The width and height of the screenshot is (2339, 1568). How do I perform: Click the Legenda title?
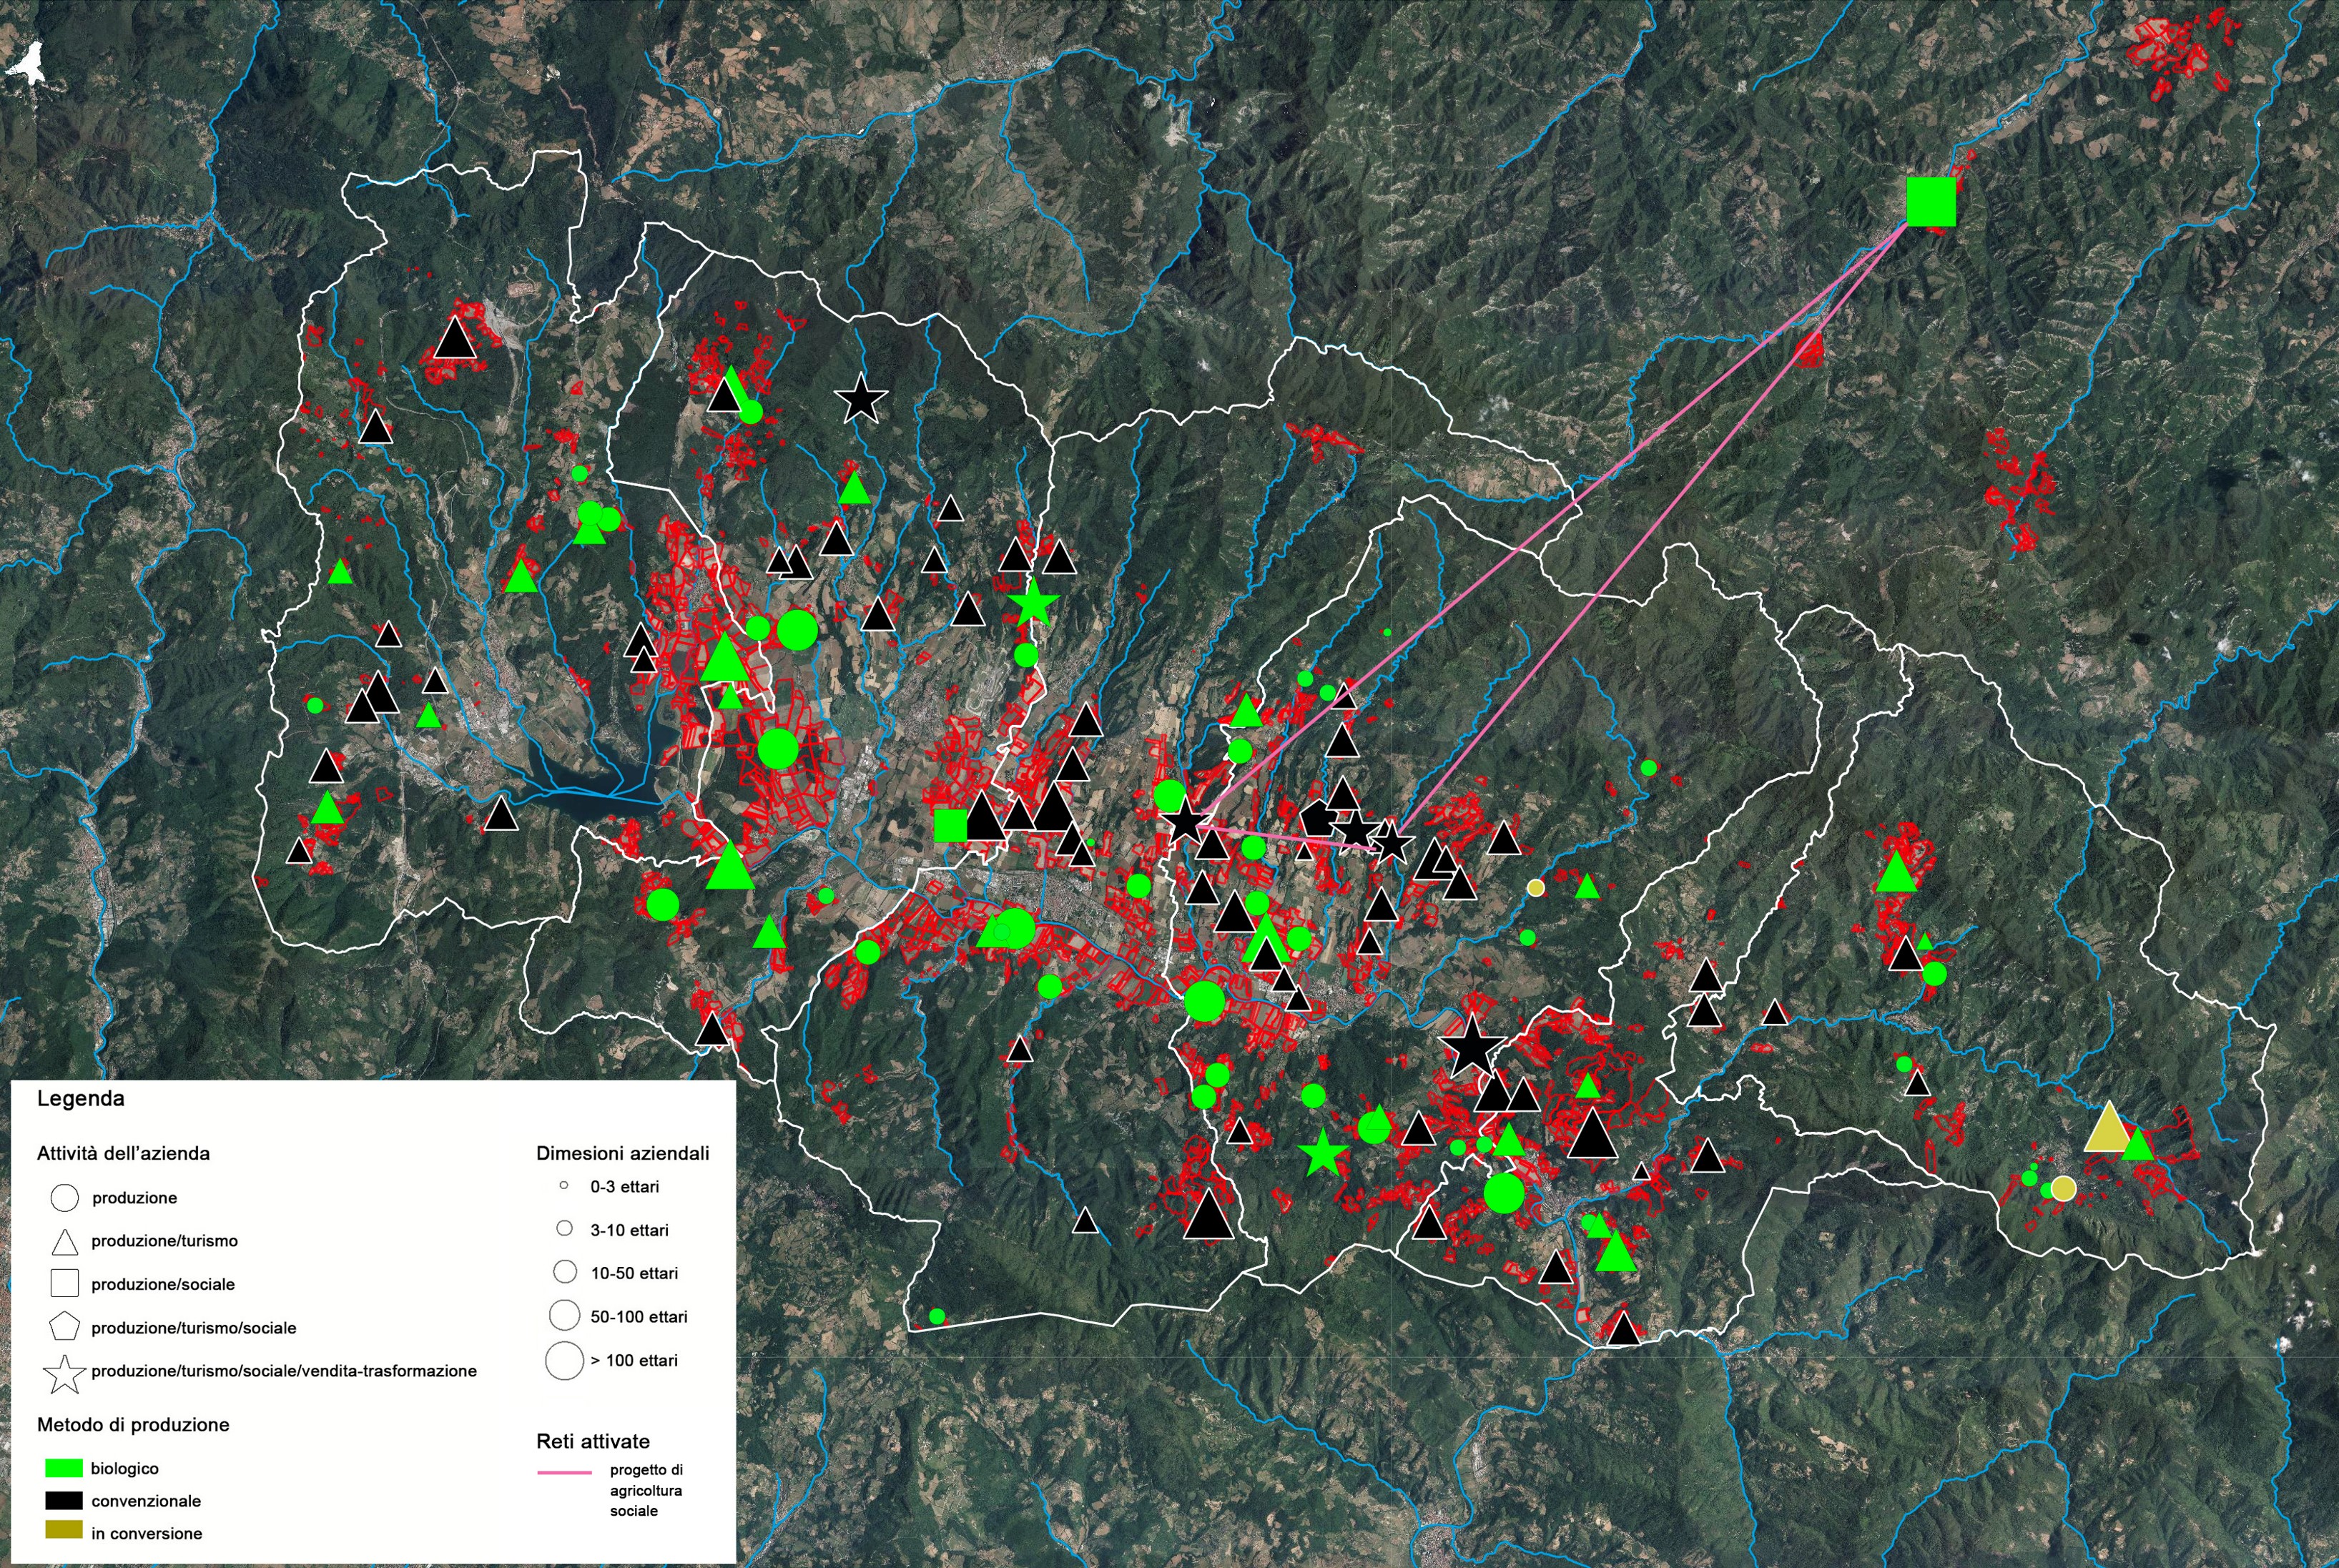[x=81, y=1098]
